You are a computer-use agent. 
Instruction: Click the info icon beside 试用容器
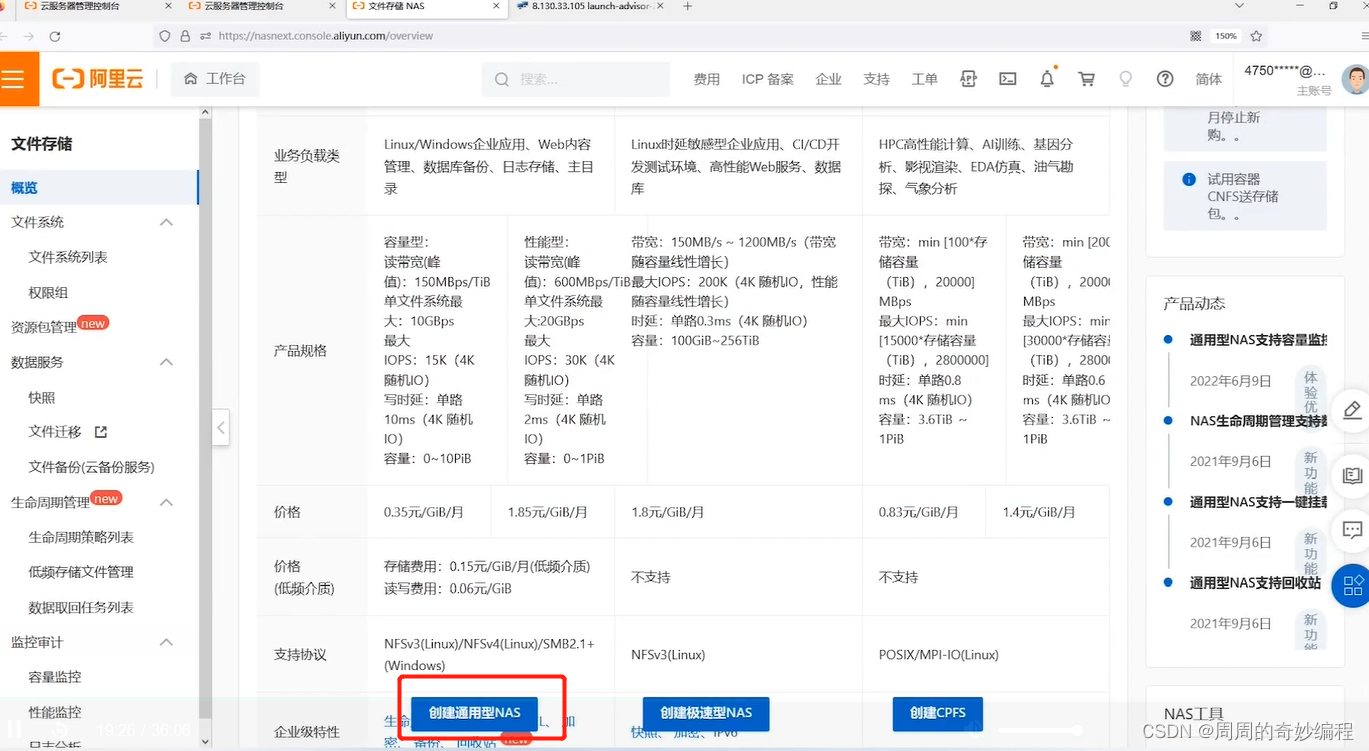1189,179
